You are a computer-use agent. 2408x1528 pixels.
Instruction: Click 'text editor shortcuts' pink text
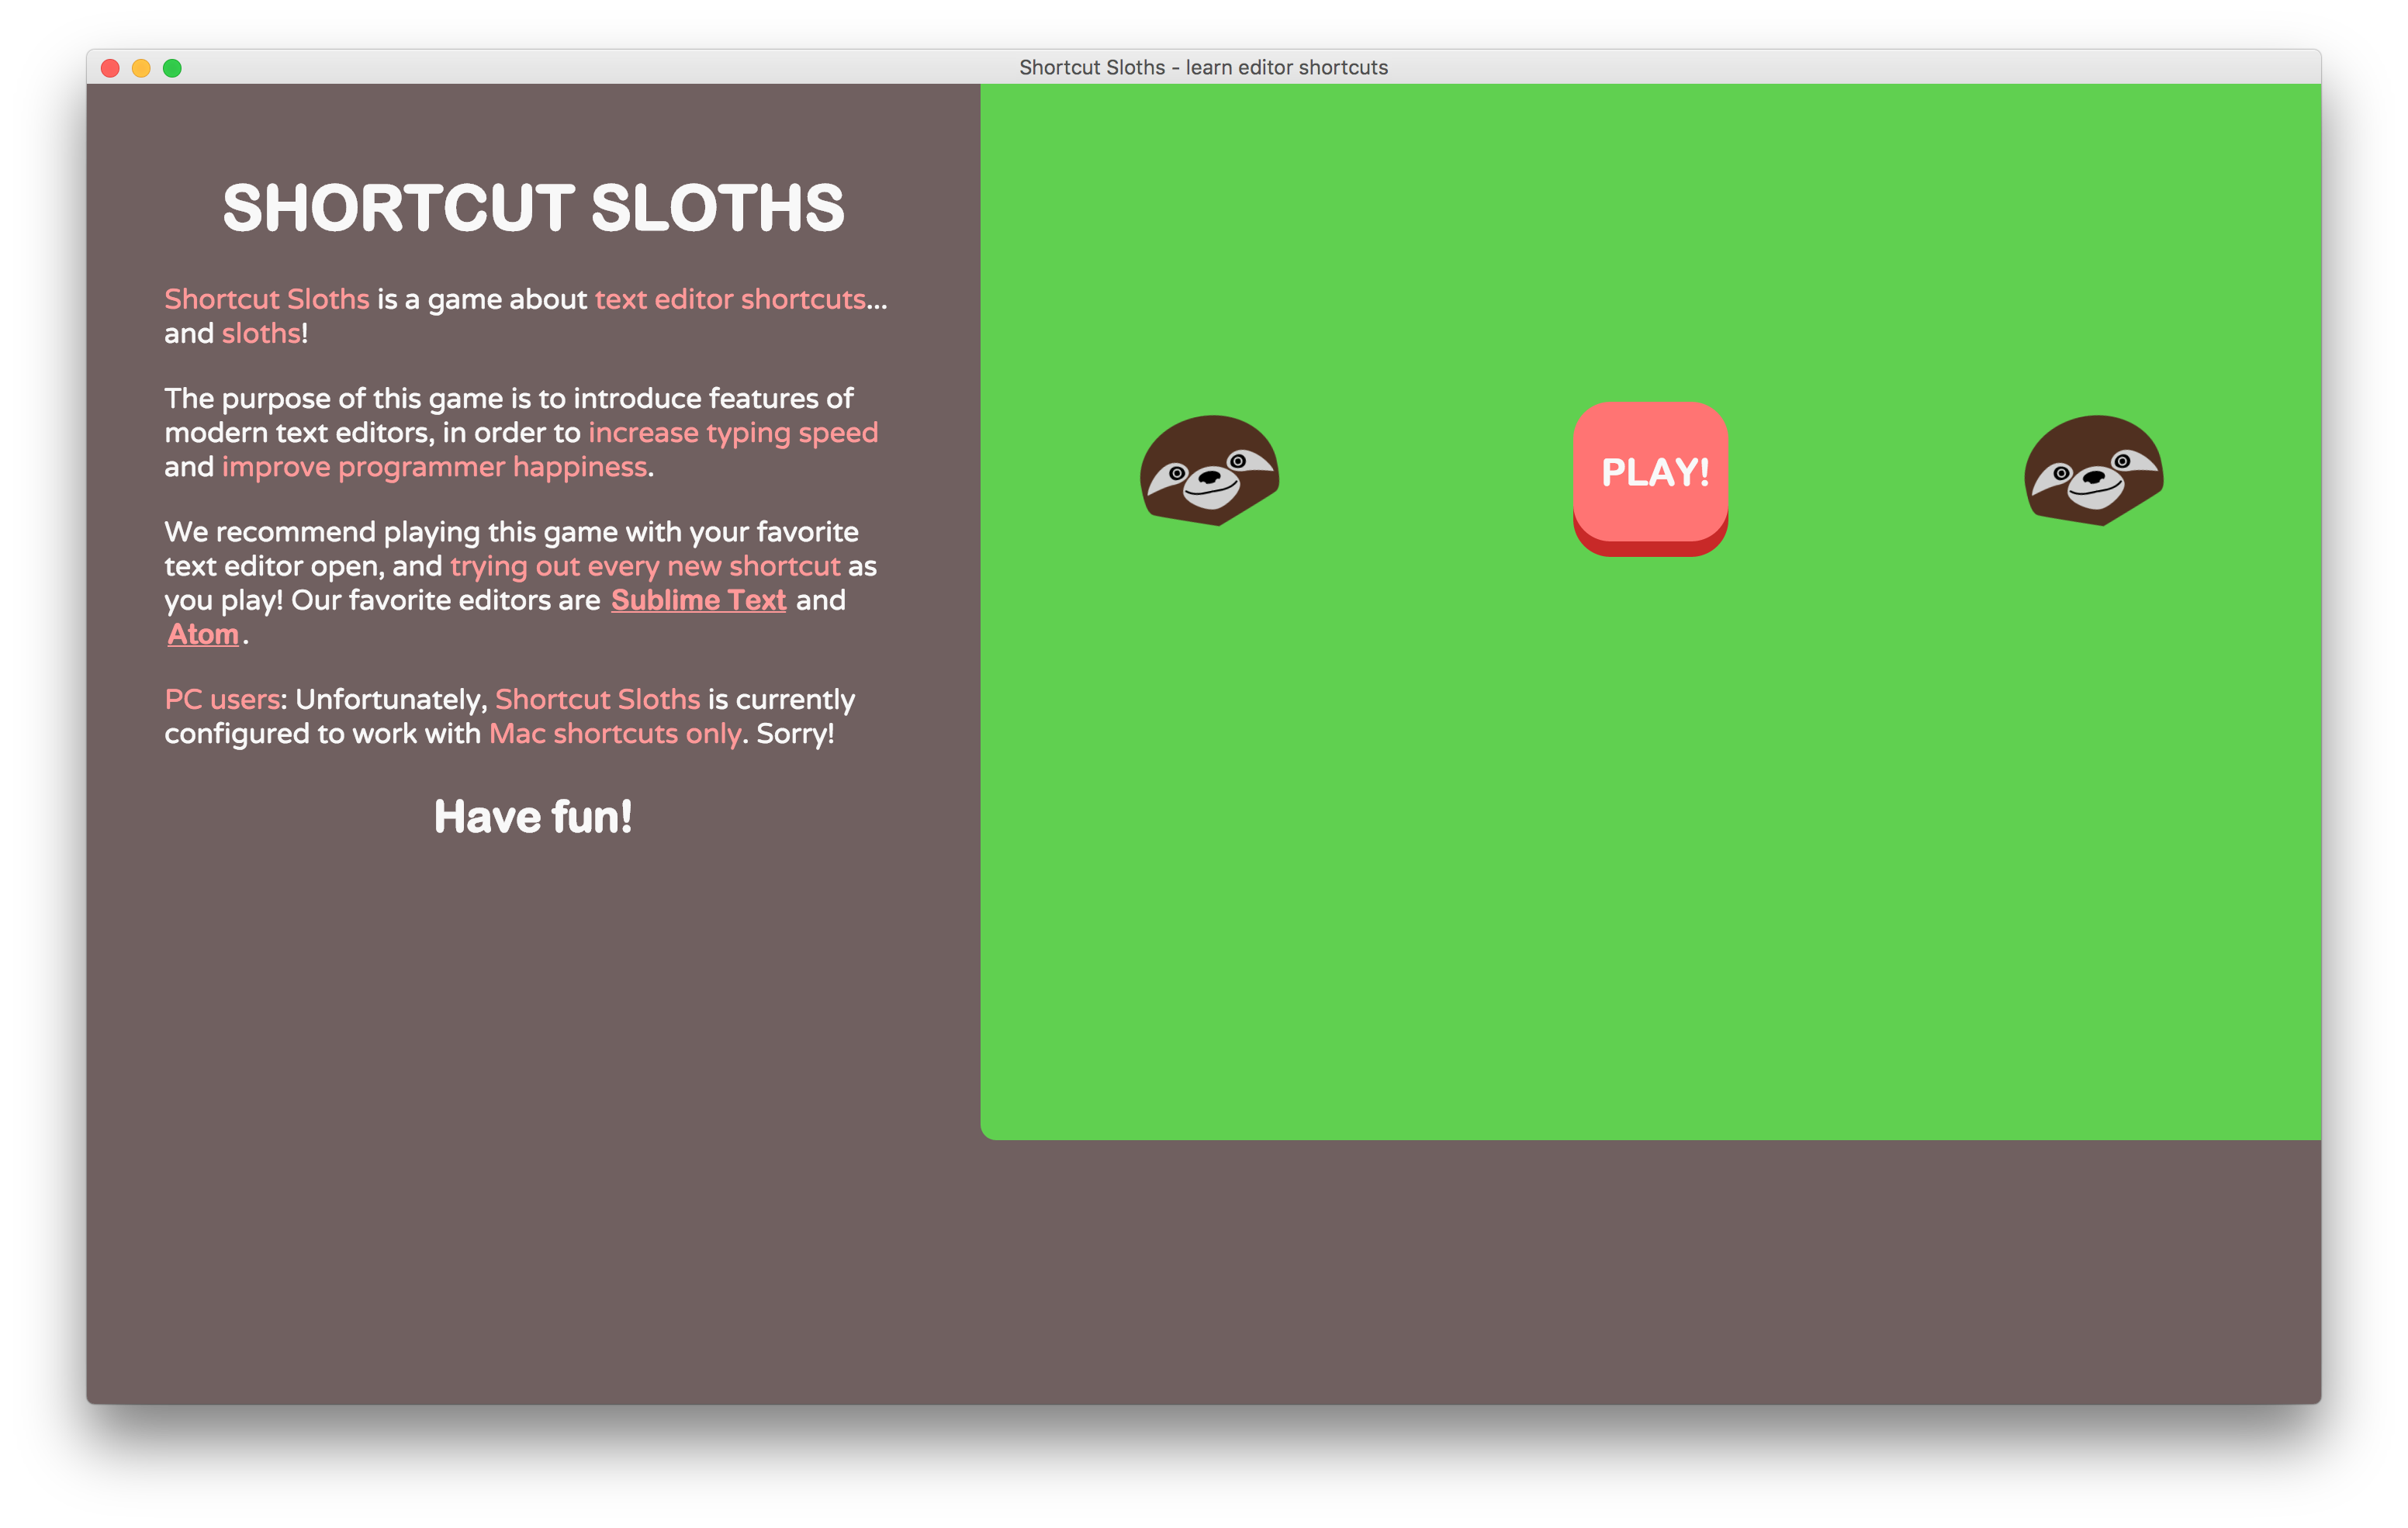[x=730, y=299]
